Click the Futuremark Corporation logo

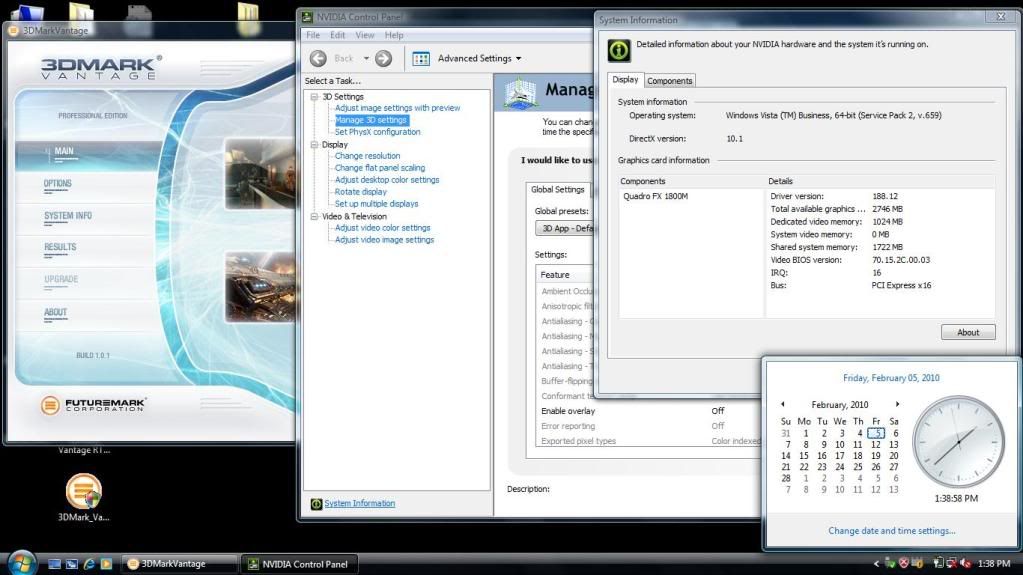(93, 405)
